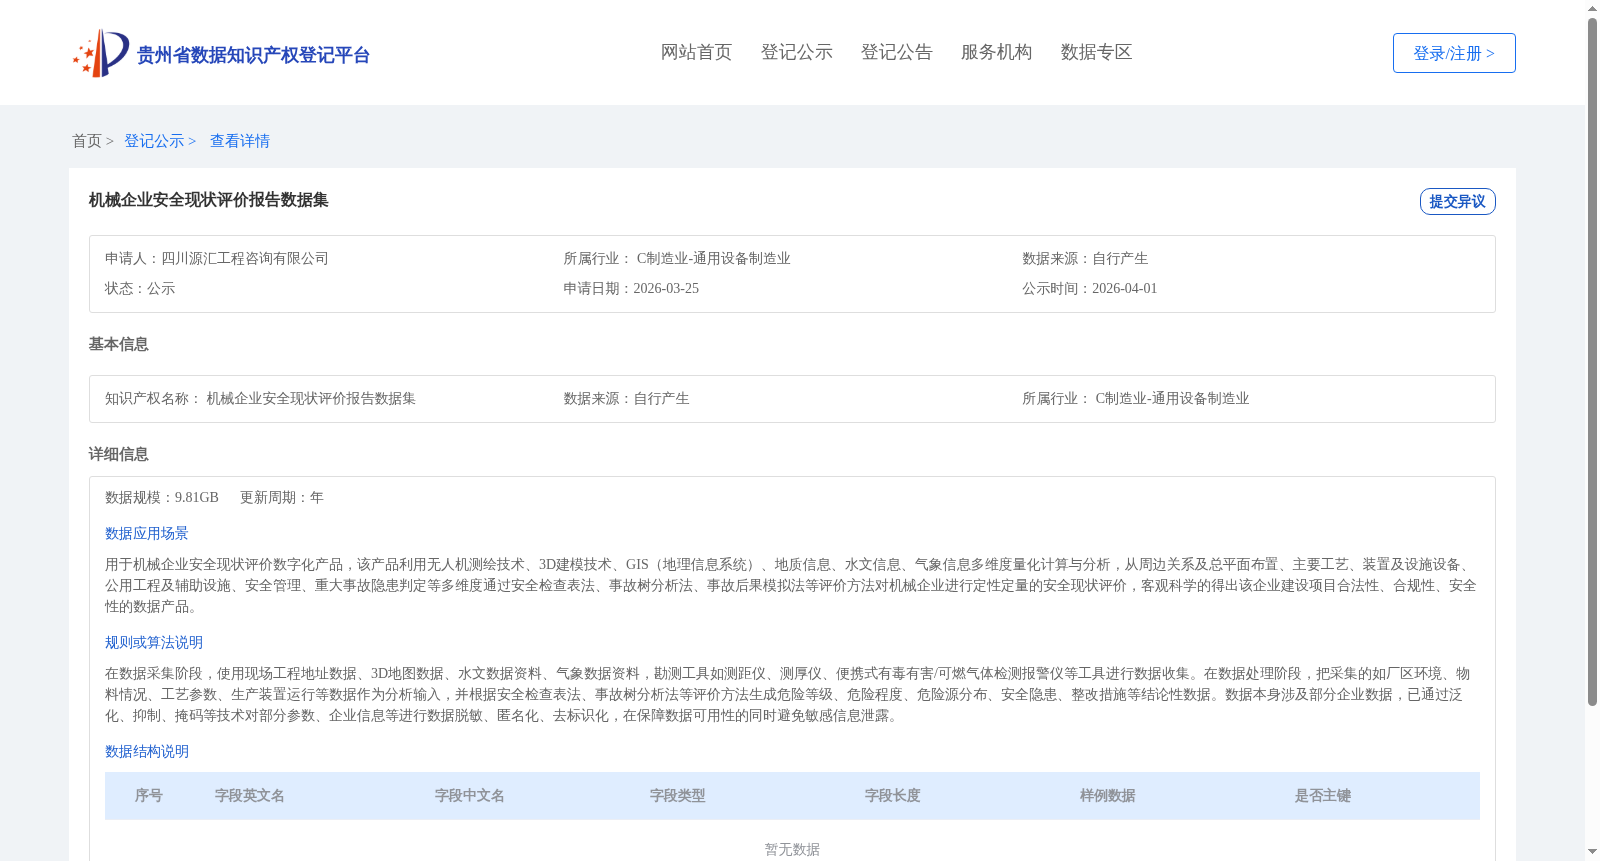Open 登记公告 navigation menu
The height and width of the screenshot is (861, 1600).
(x=896, y=52)
